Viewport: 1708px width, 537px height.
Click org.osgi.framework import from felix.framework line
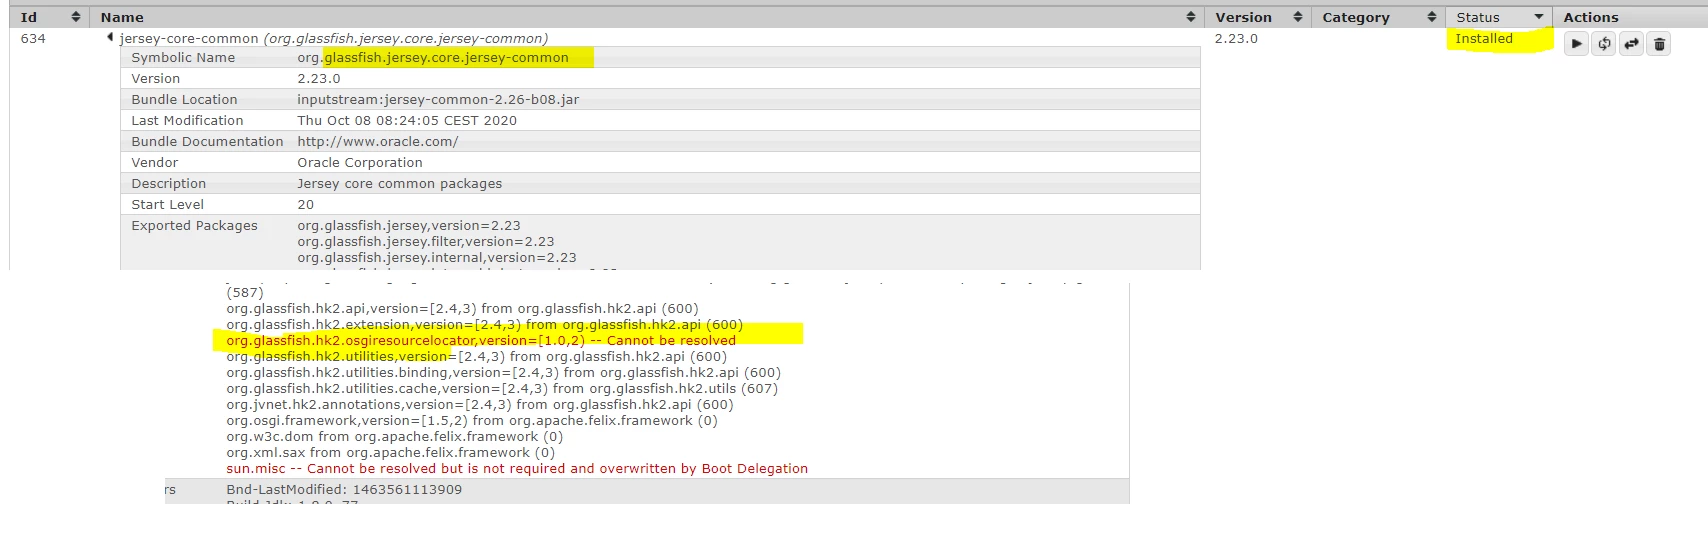click(x=472, y=420)
